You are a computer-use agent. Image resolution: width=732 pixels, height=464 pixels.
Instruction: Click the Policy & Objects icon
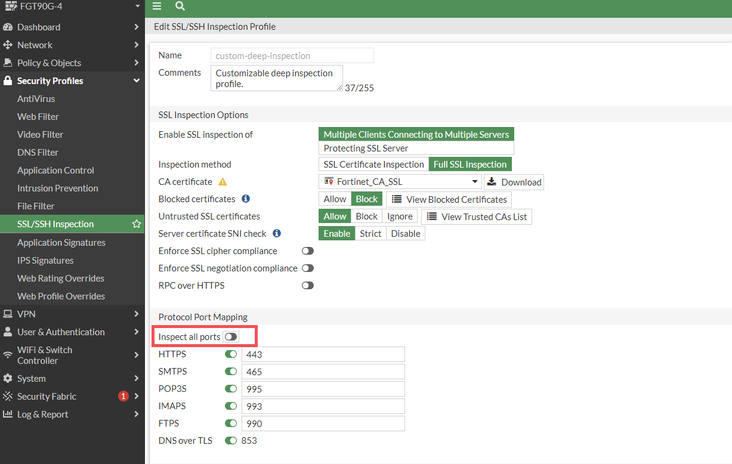[7, 63]
